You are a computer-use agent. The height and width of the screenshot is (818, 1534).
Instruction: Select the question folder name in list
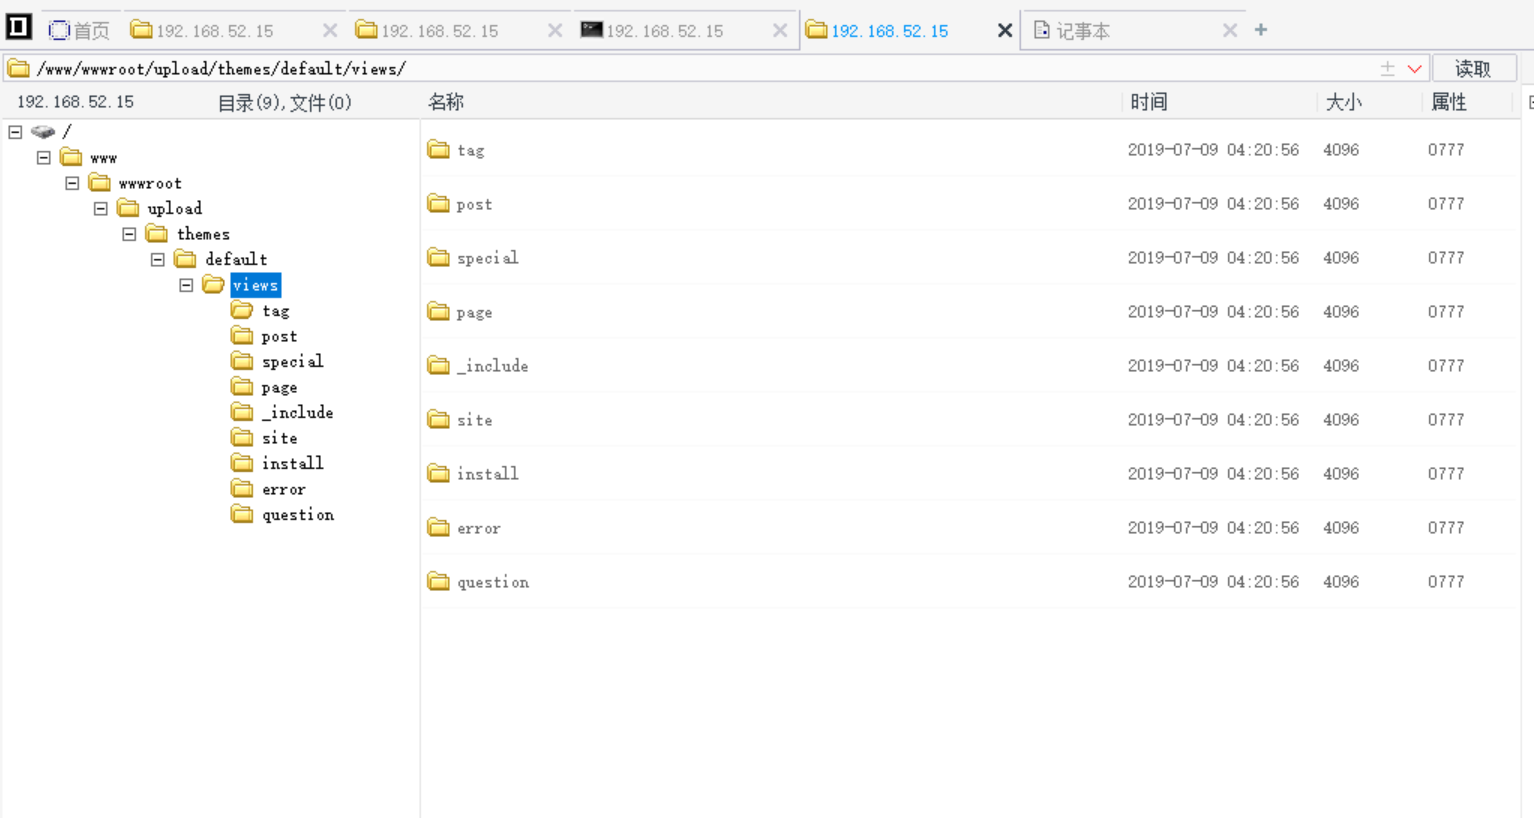(x=493, y=582)
